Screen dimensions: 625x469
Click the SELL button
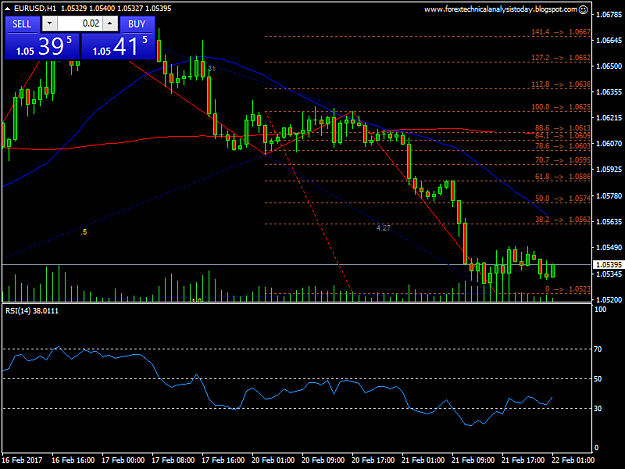[x=22, y=24]
